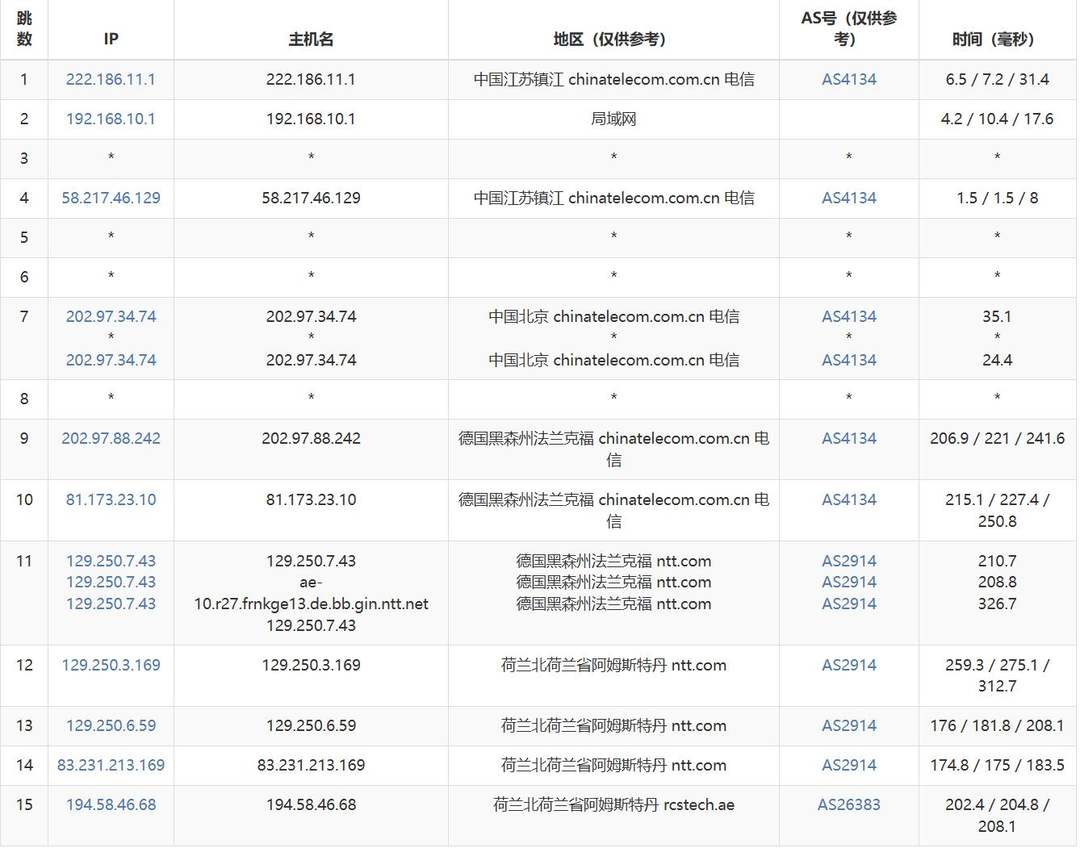Open the AS4134 link in hop 1
The image size is (1080, 848).
click(849, 79)
